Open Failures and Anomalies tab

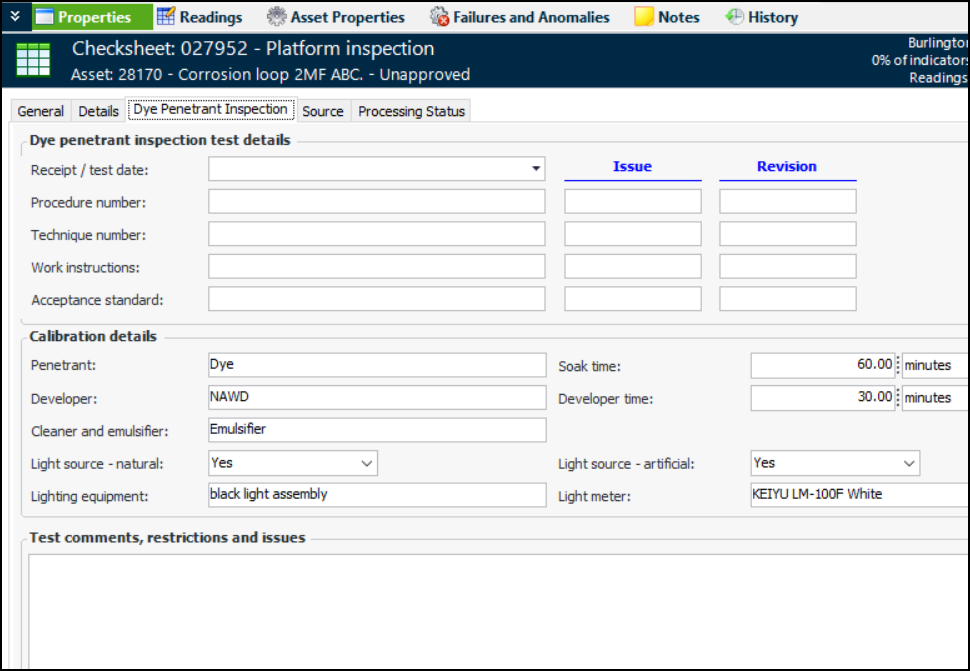(x=520, y=17)
